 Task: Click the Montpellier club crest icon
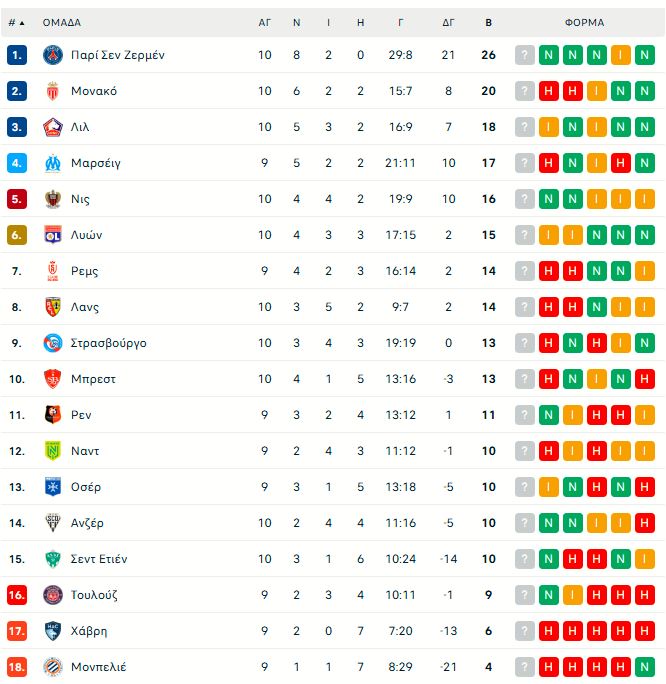click(53, 667)
